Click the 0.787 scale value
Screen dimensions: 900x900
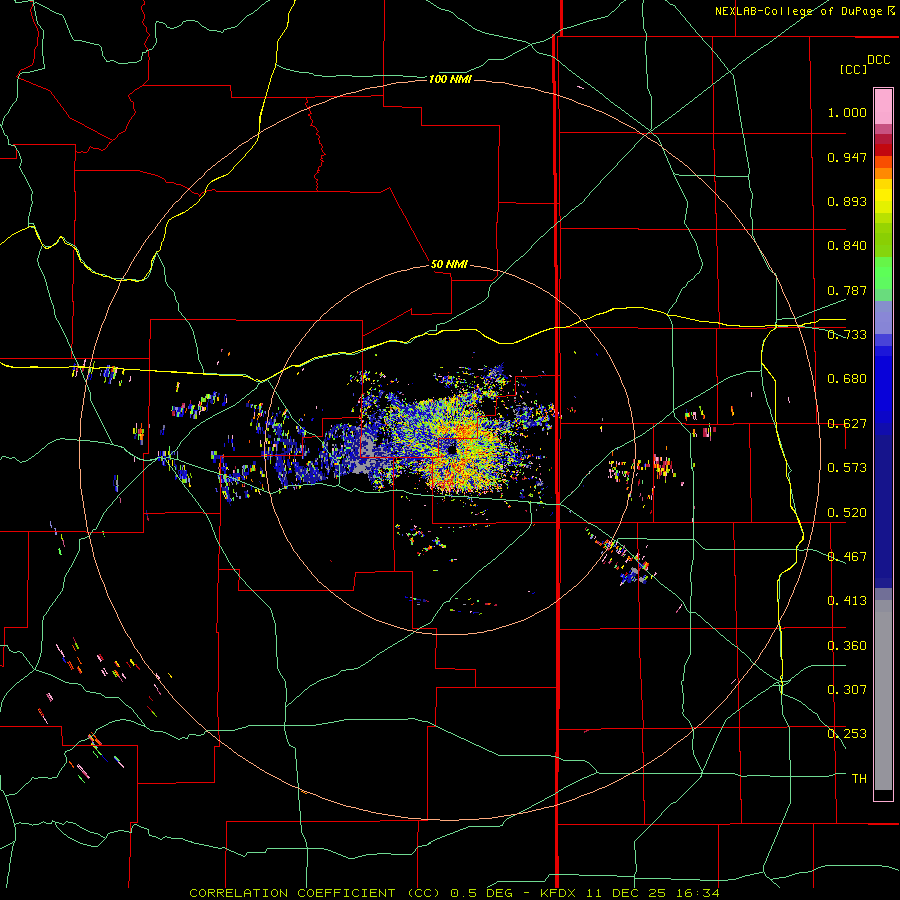point(847,290)
